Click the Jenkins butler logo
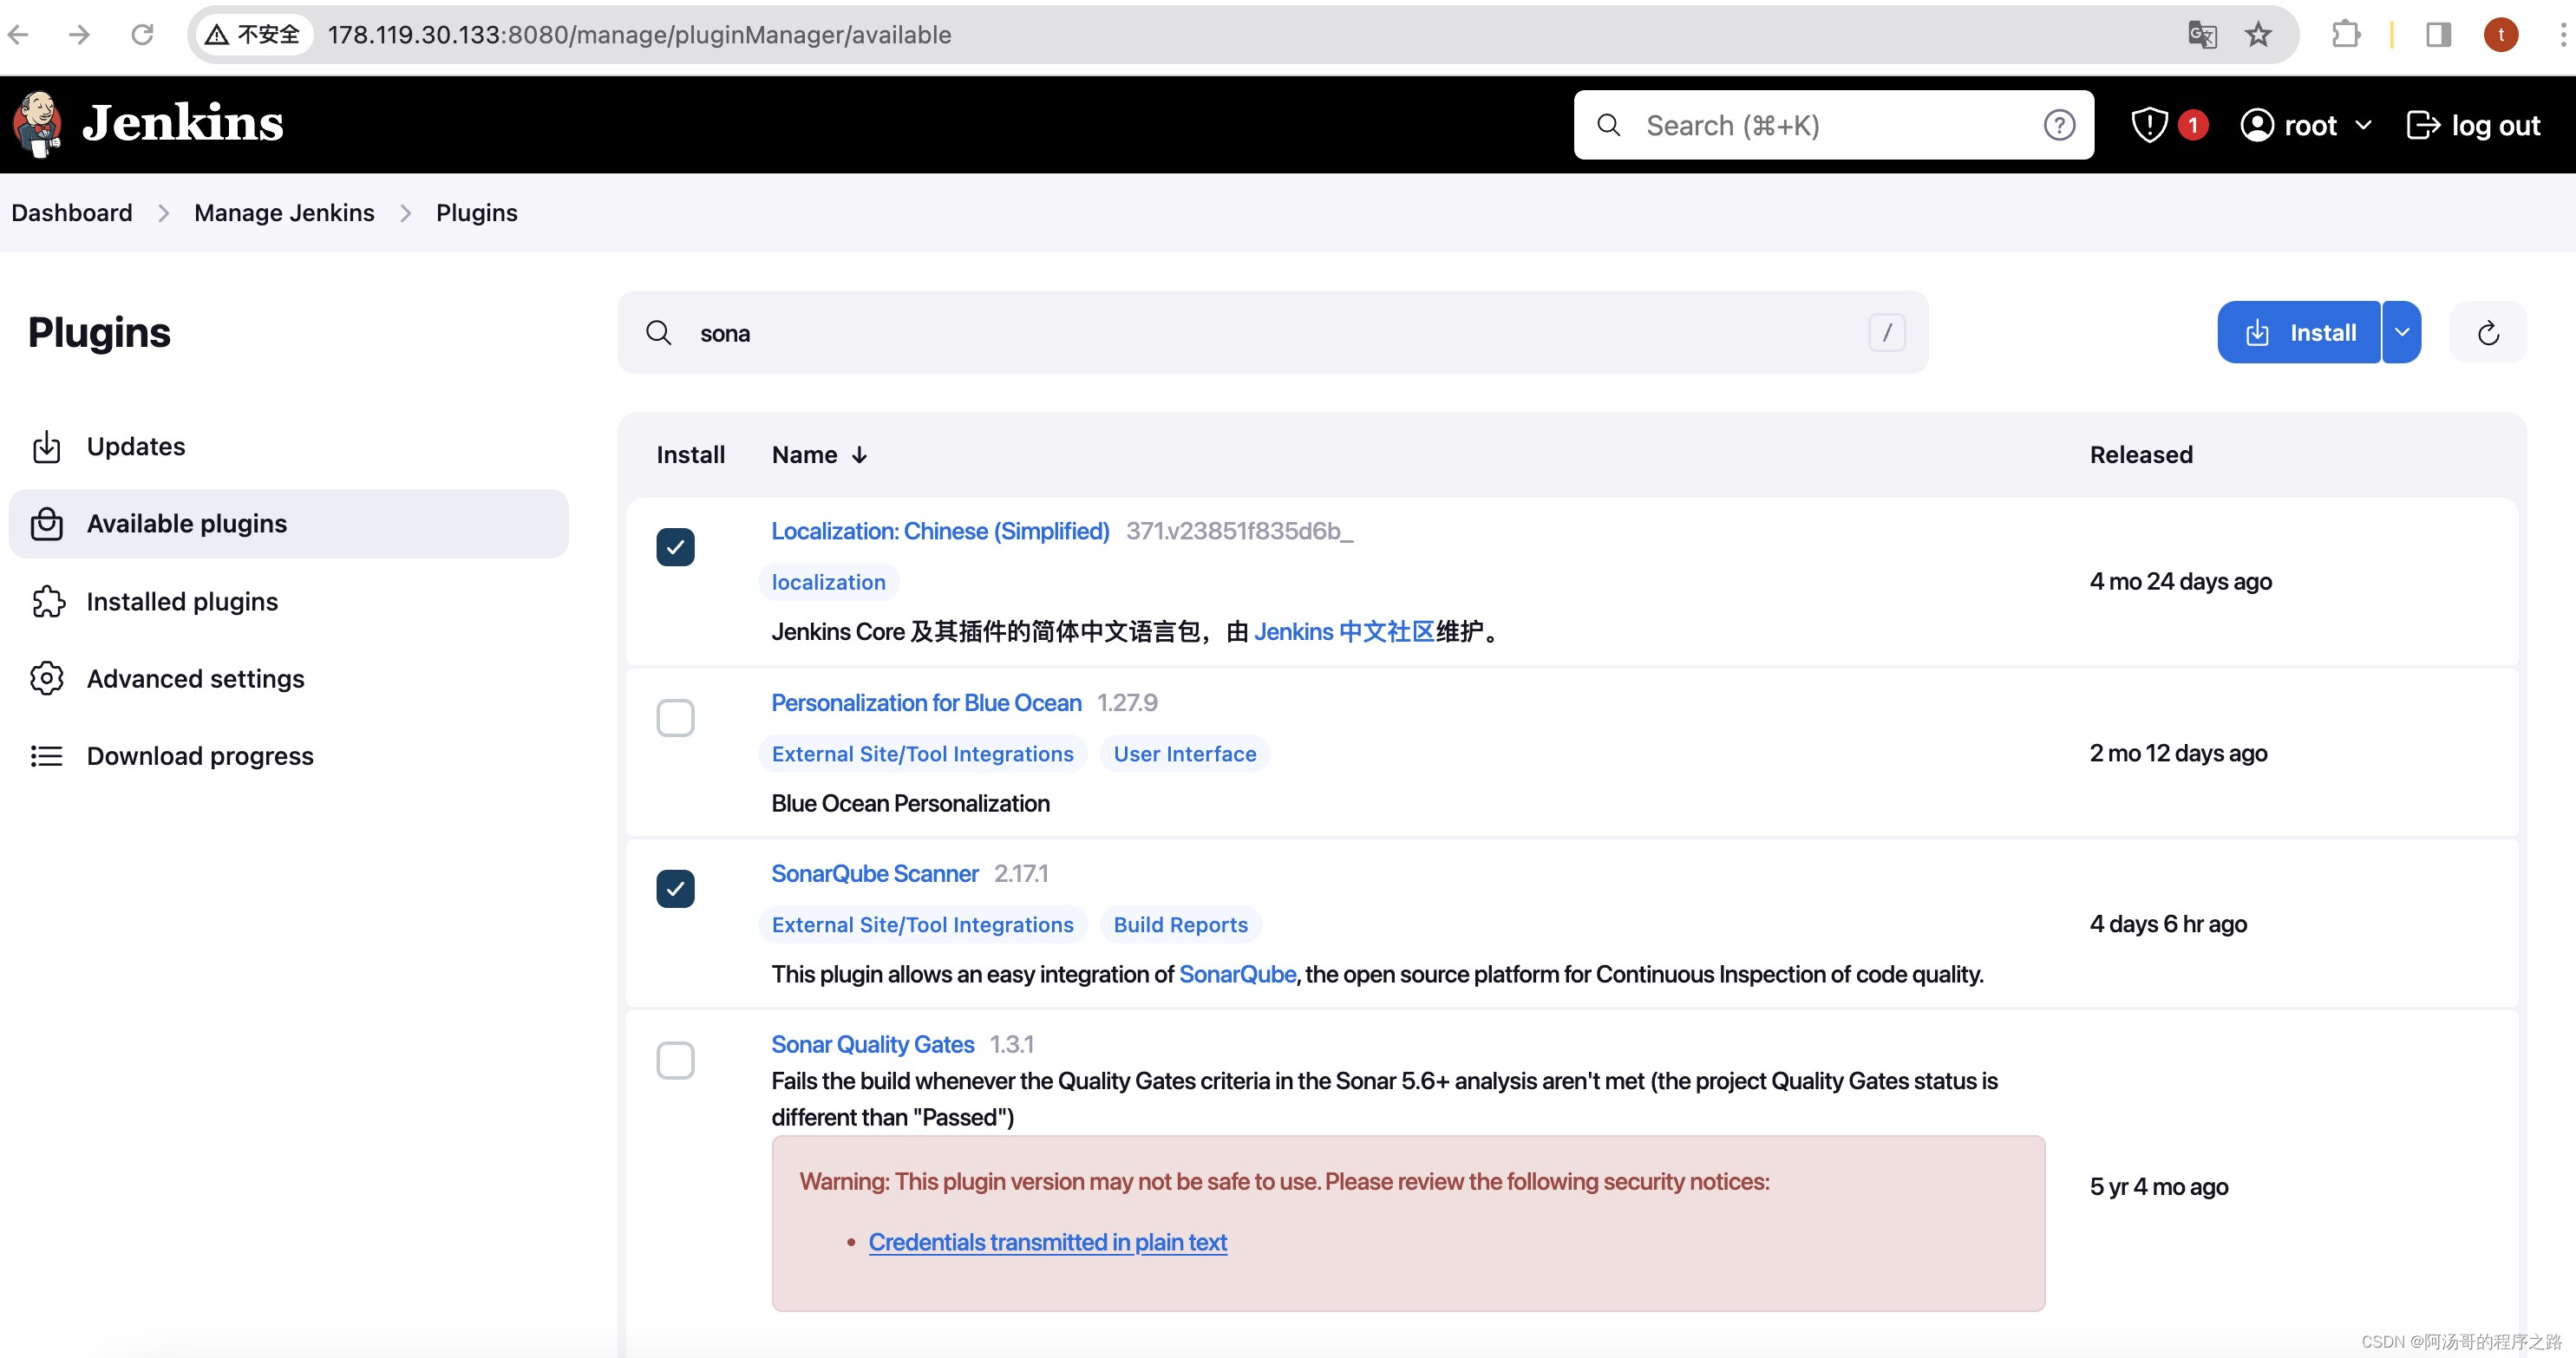Viewport: 2576px width, 1358px height. pyautogui.click(x=38, y=125)
